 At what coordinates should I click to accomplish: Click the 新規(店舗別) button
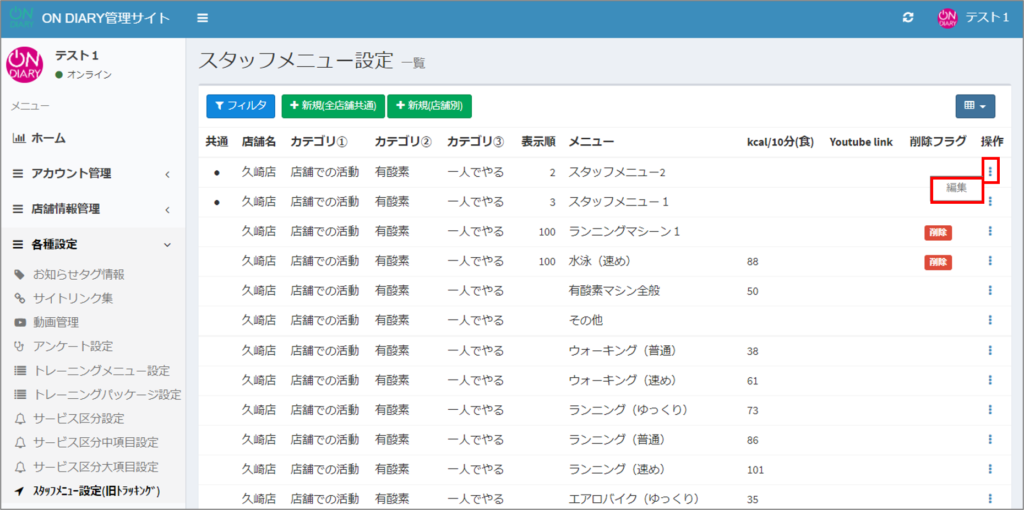coord(429,106)
